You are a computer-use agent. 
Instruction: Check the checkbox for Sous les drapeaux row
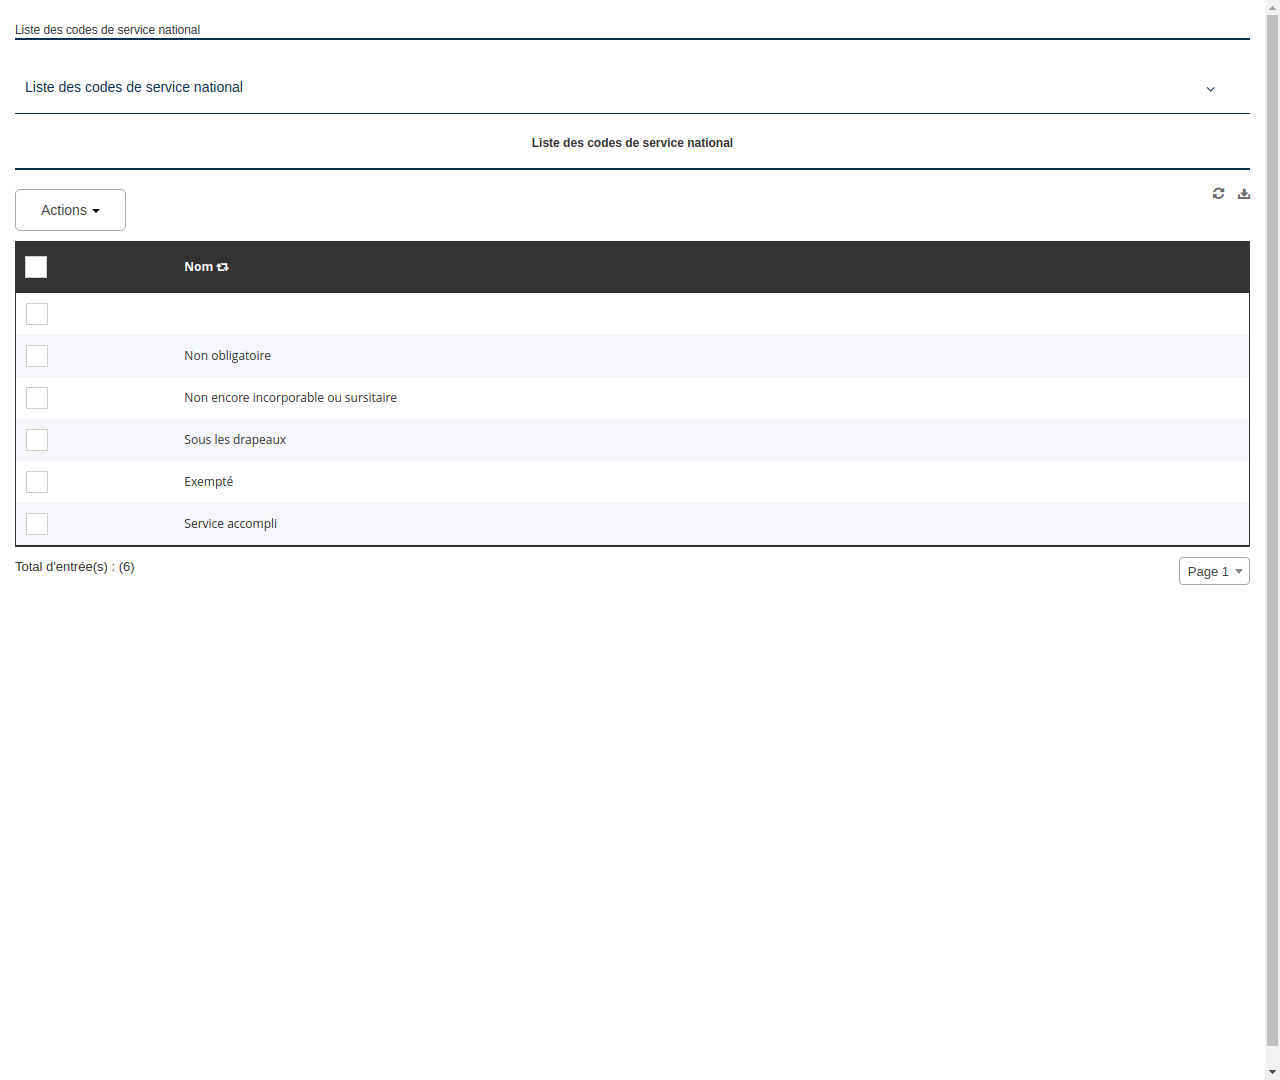pyautogui.click(x=37, y=440)
